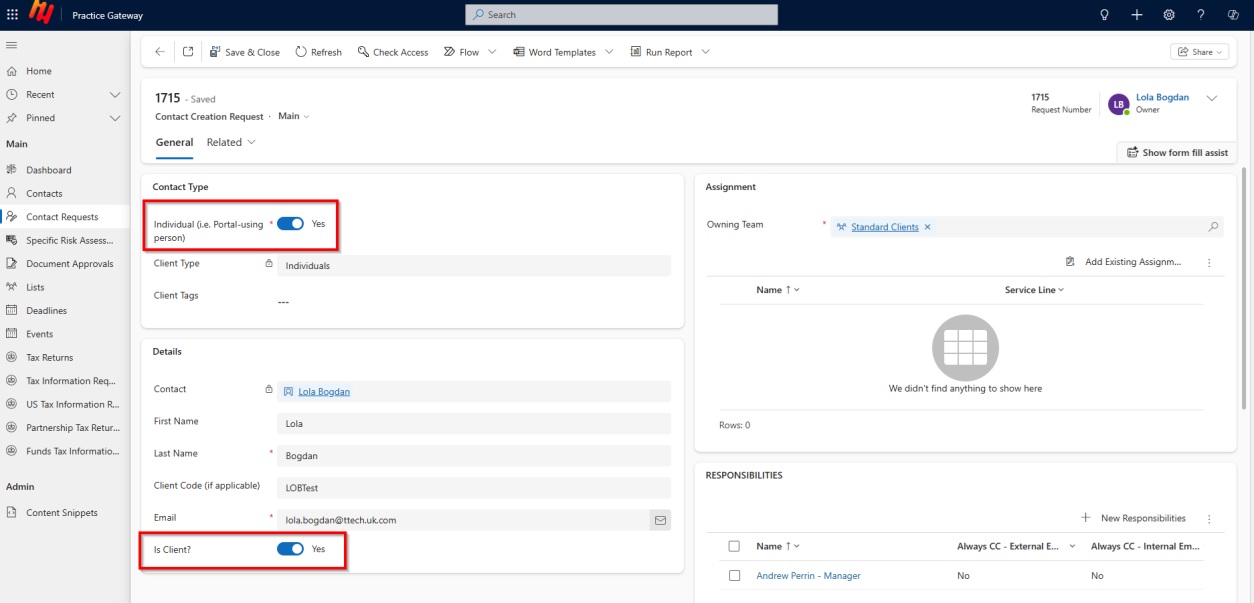Image resolution: width=1254 pixels, height=603 pixels.
Task: Open the Share dropdown
Action: pyautogui.click(x=1199, y=52)
